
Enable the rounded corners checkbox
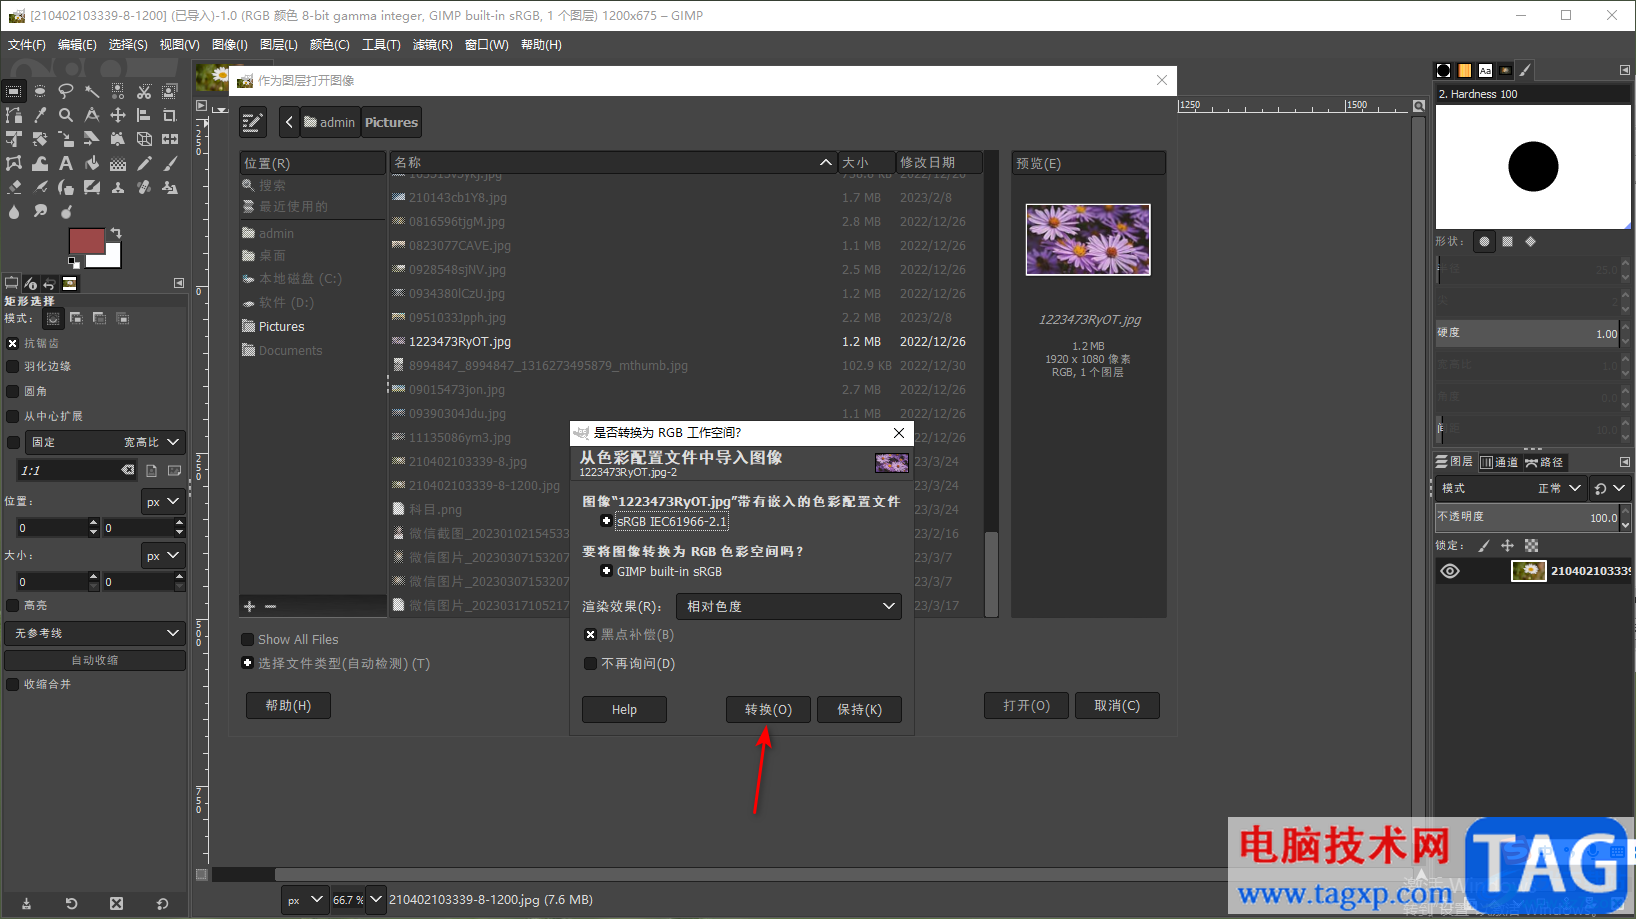[13, 391]
